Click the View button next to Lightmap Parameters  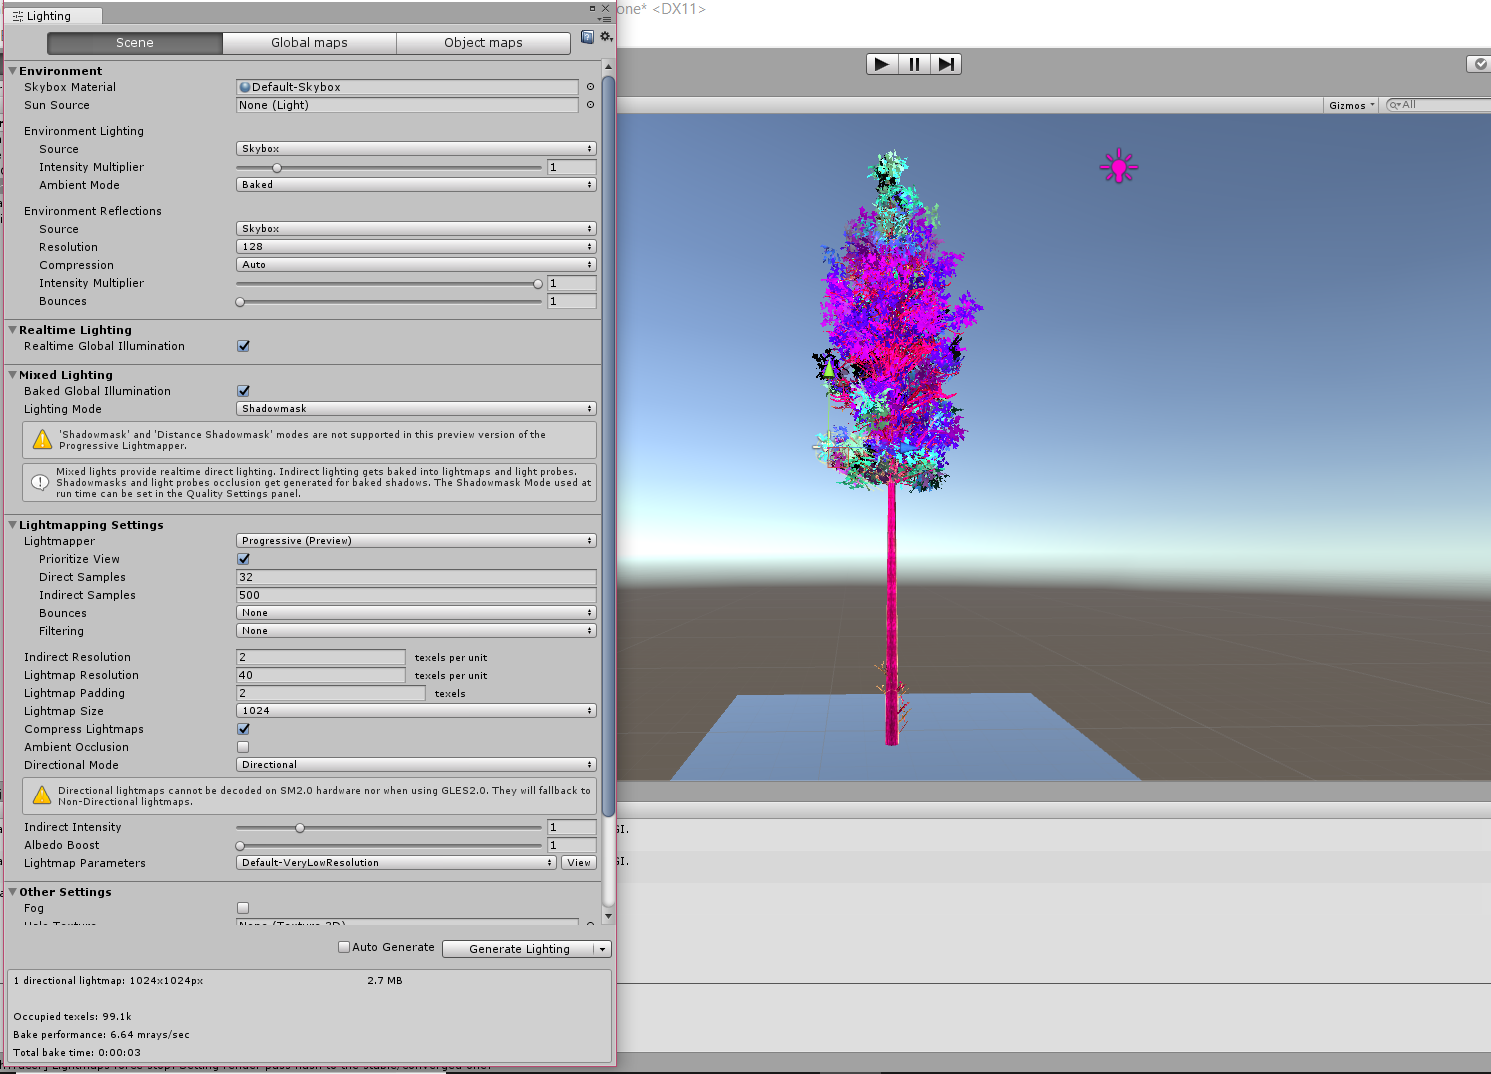click(578, 862)
